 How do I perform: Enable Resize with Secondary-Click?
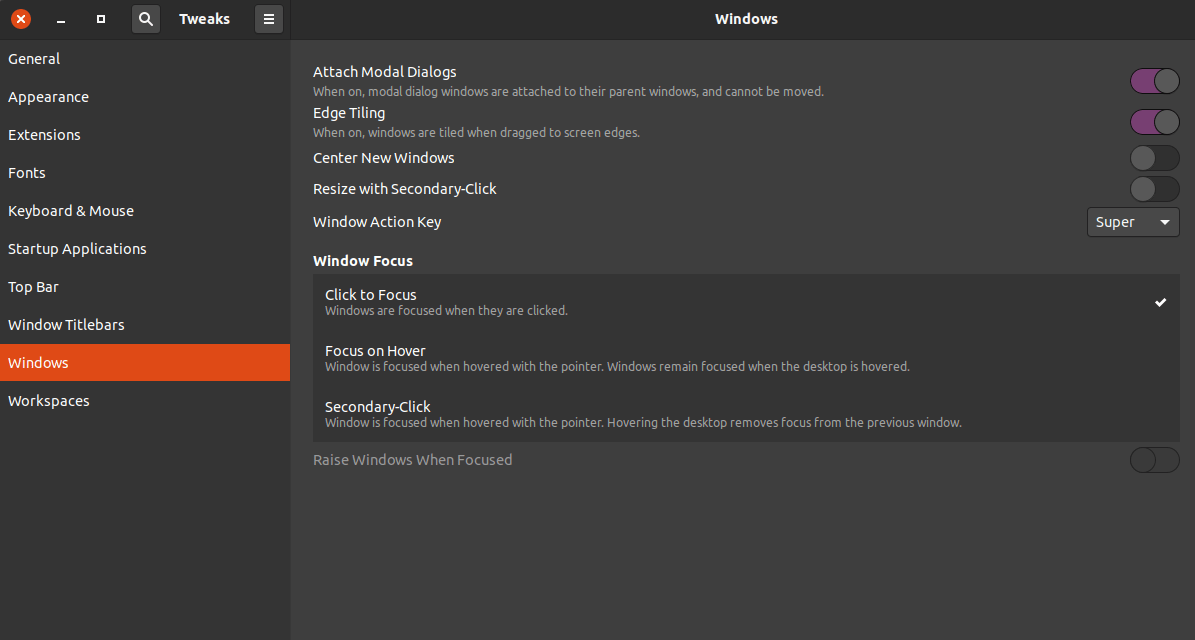(1154, 188)
